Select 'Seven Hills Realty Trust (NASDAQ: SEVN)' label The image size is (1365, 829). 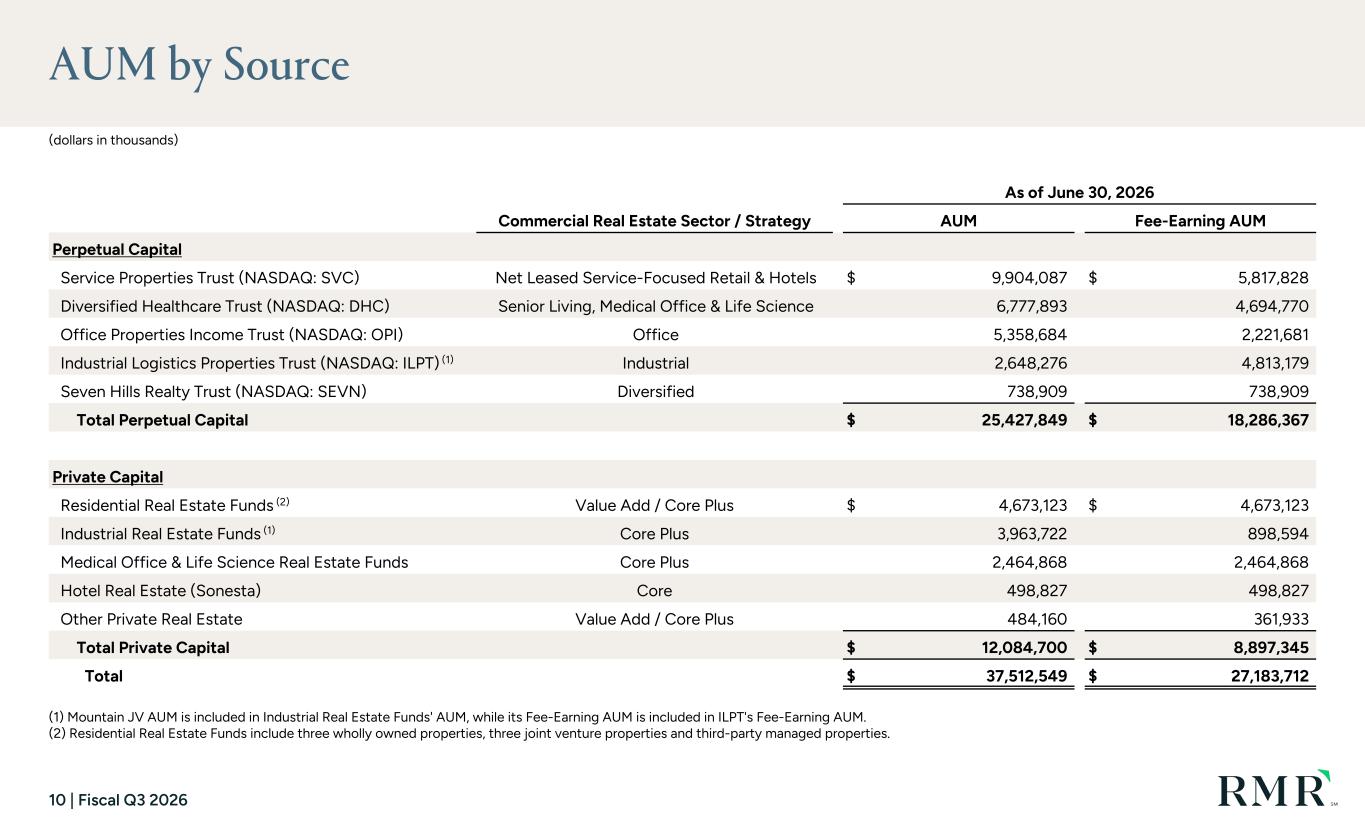(x=213, y=391)
